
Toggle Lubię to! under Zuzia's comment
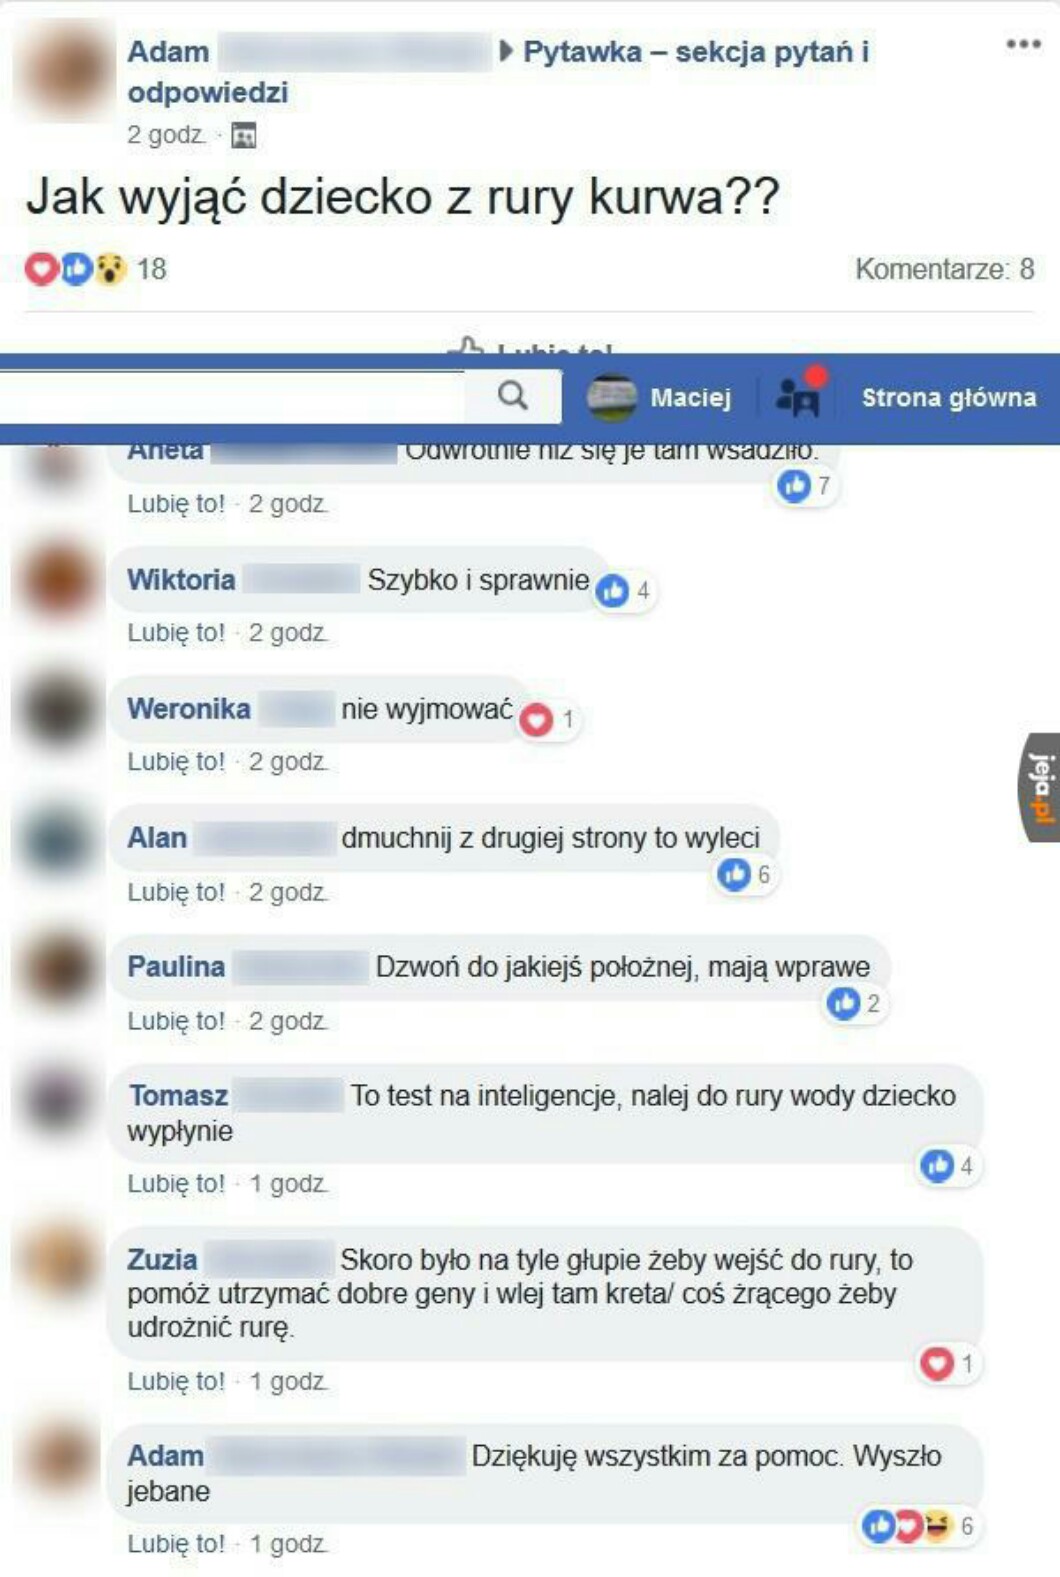tap(176, 1381)
